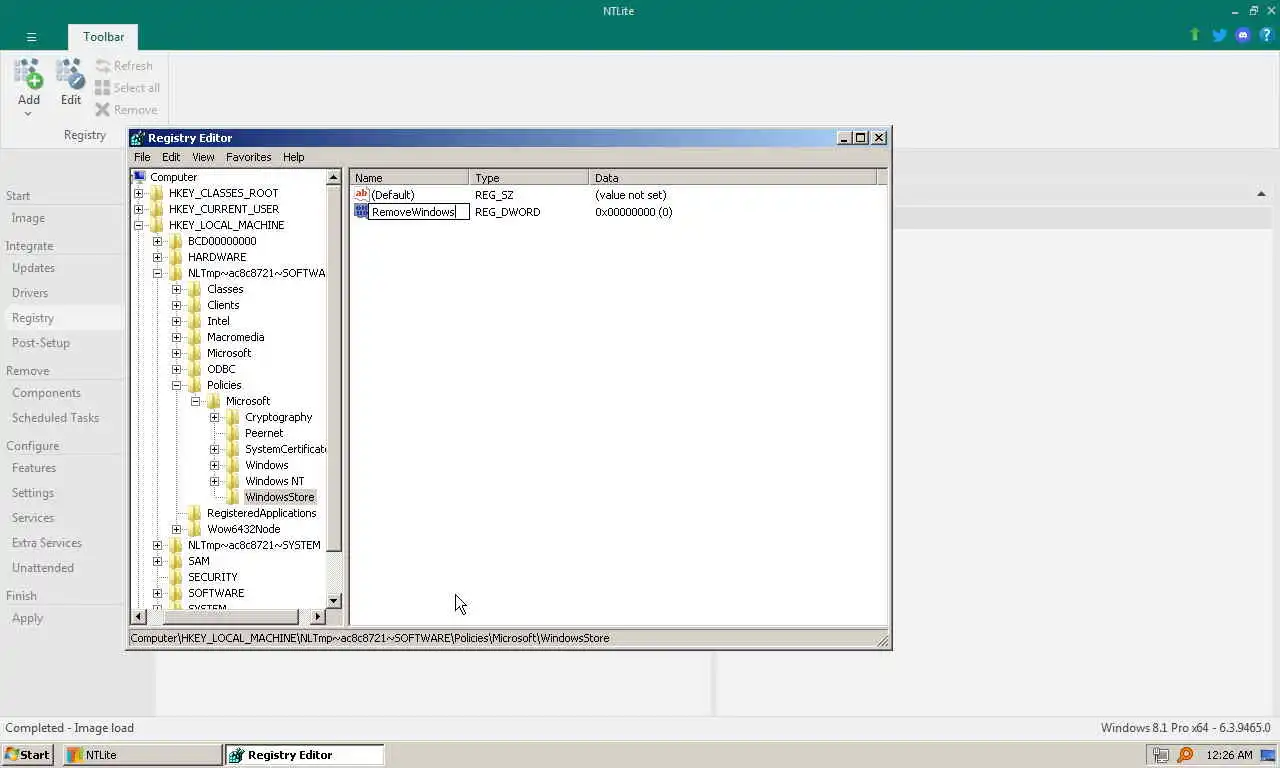Viewport: 1280px width, 768px height.
Task: Select the RegisteredApplications key
Action: pos(261,513)
